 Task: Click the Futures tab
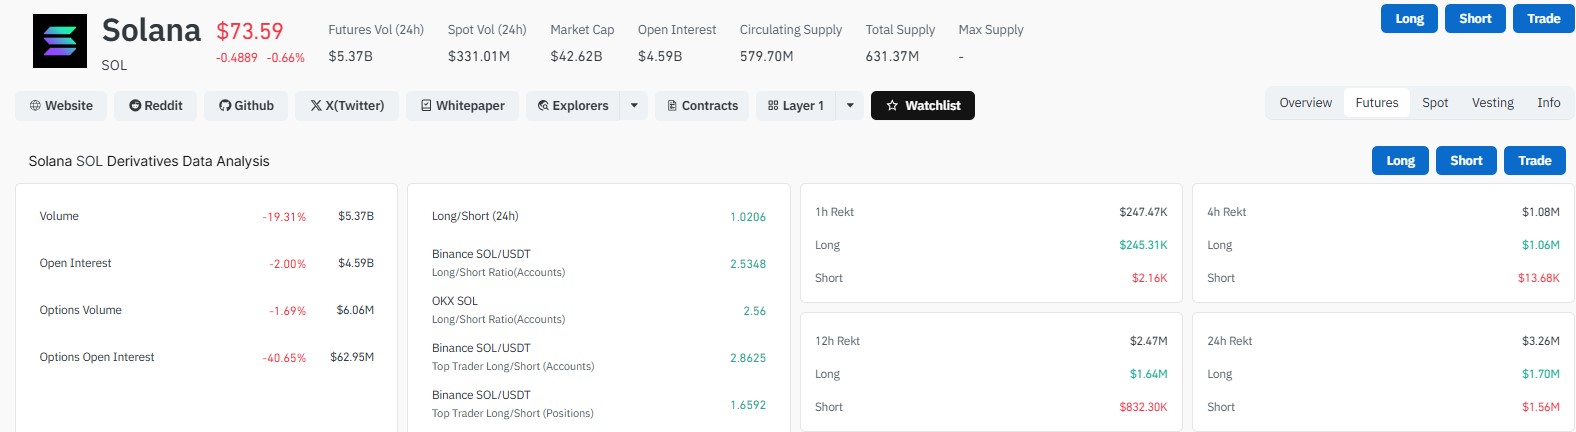[1377, 103]
